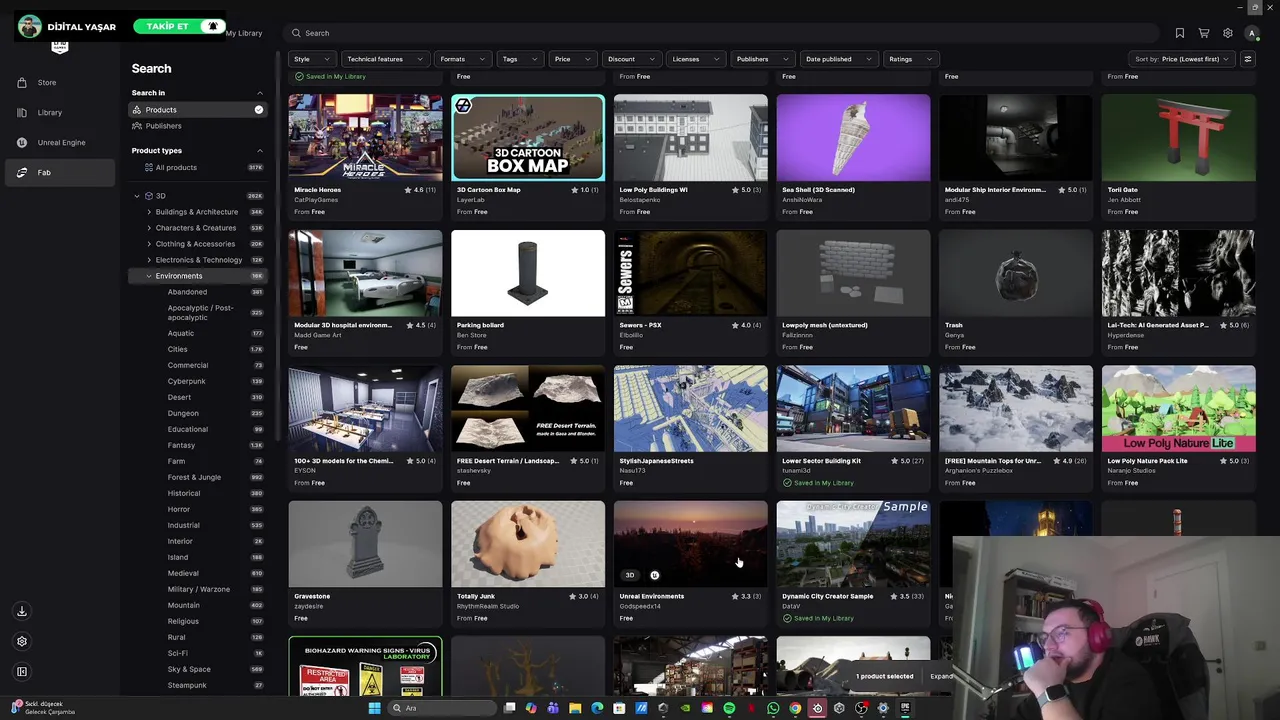Click the magnifier icon in search bar
Viewport: 1280px width, 720px height.
pyautogui.click(x=296, y=33)
